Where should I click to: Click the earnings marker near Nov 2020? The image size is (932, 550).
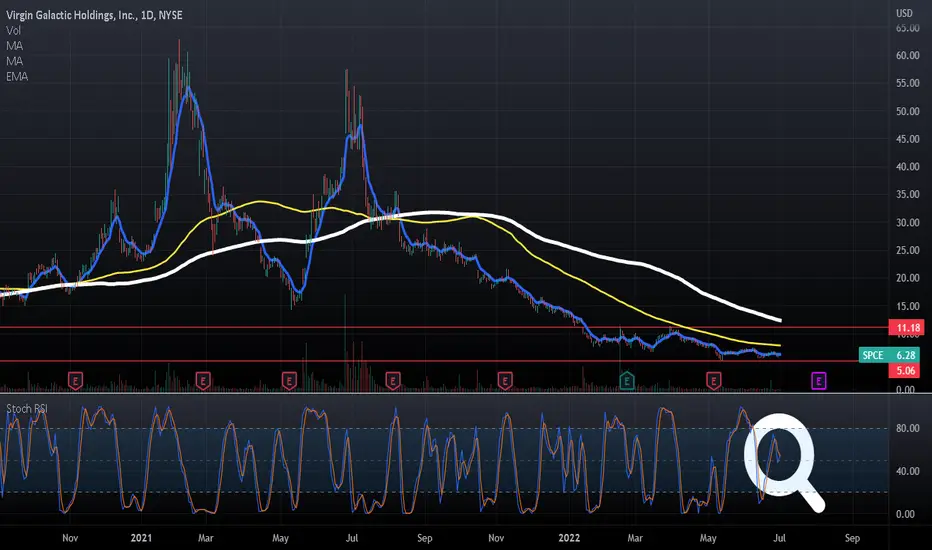(x=75, y=381)
